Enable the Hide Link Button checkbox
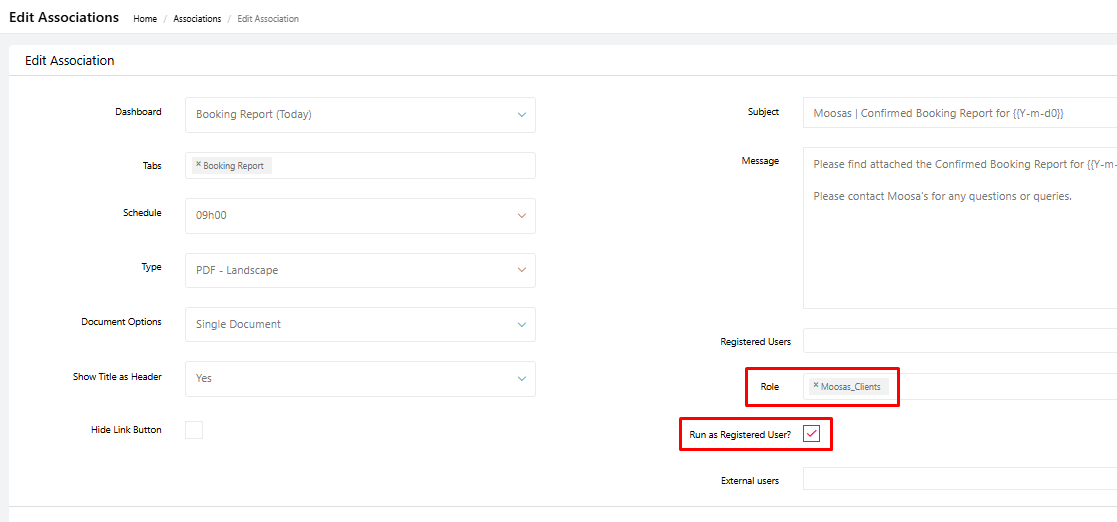This screenshot has width=1117, height=522. (x=194, y=430)
